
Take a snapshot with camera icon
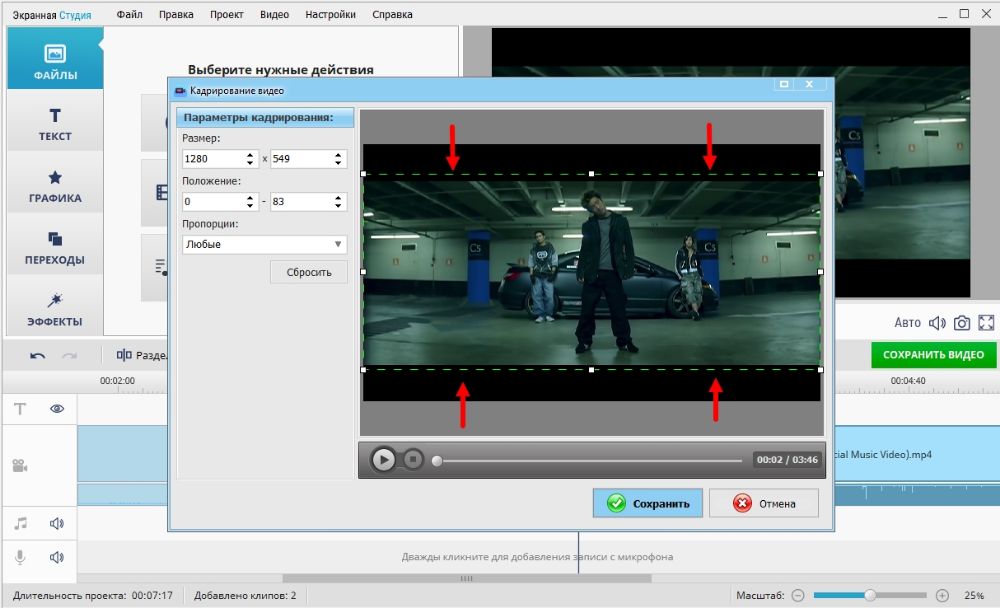[x=962, y=323]
